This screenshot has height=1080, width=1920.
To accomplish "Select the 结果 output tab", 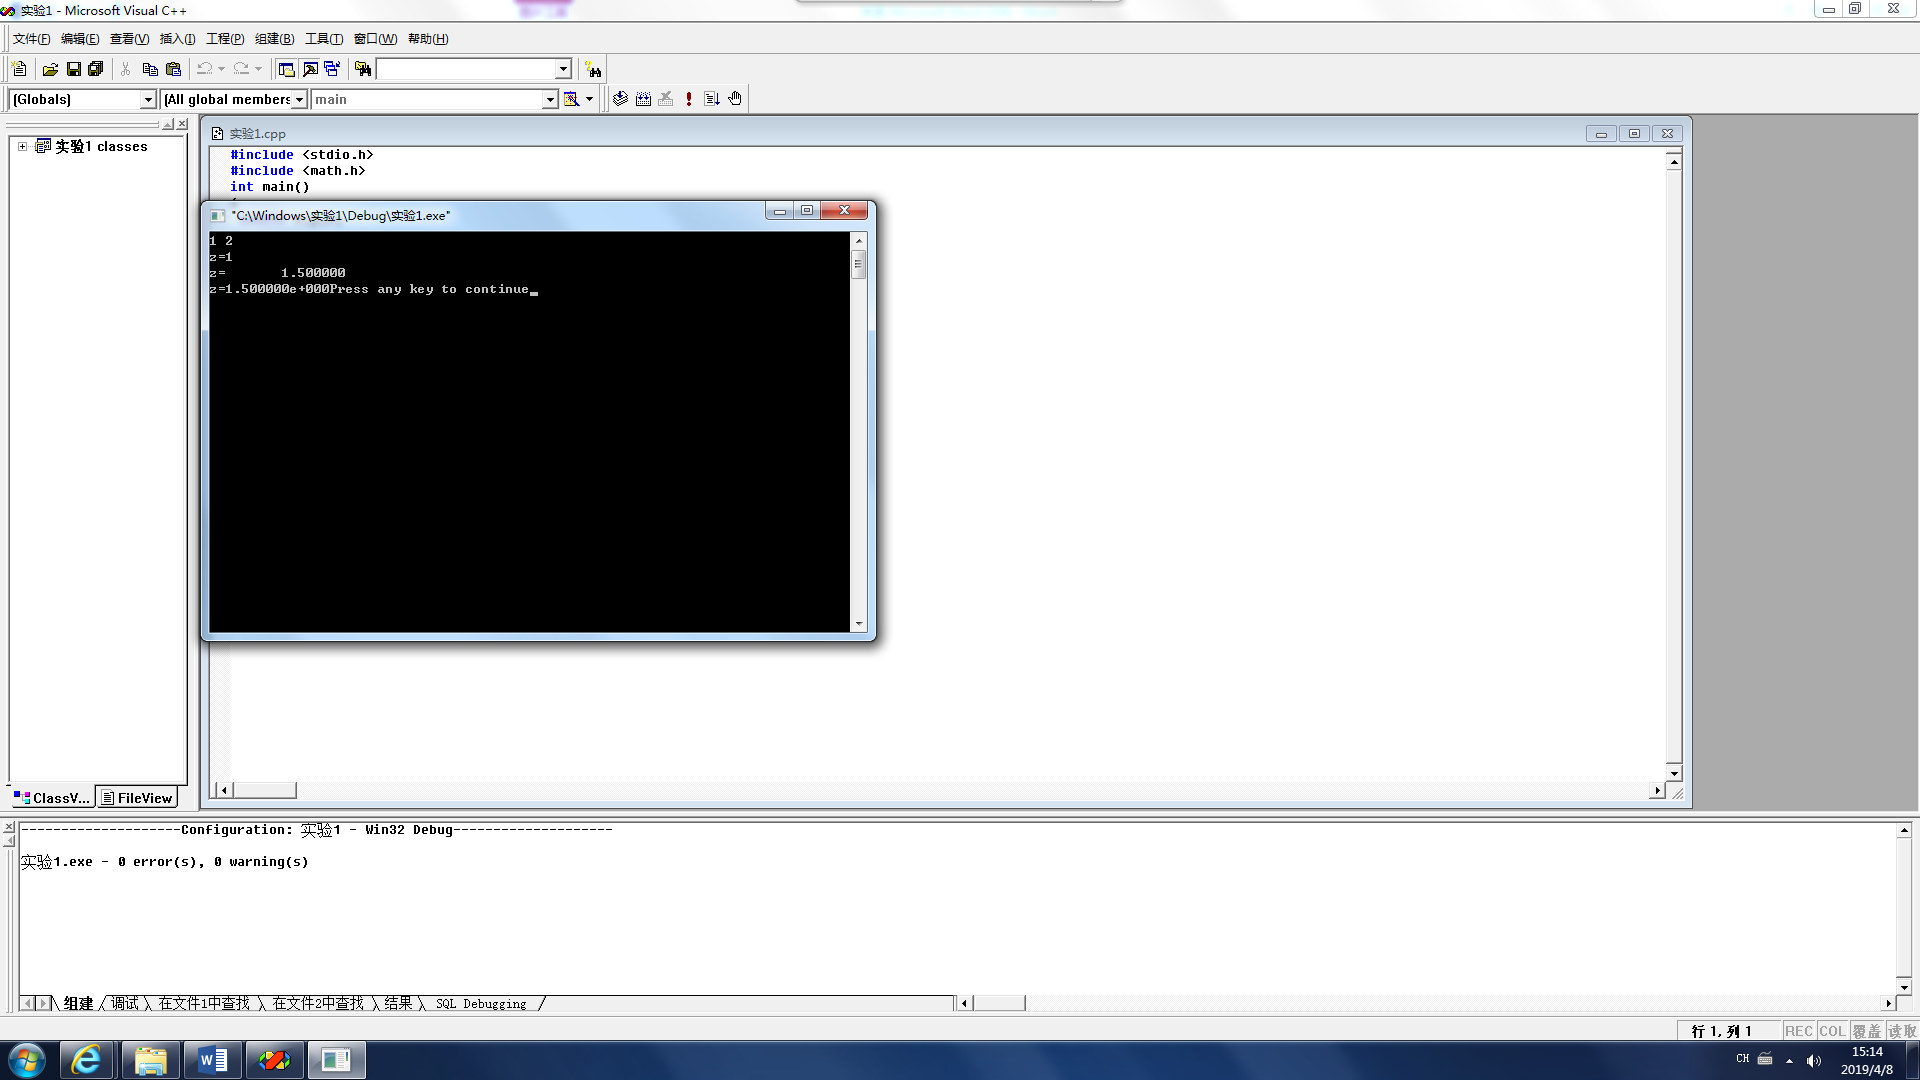I will coord(398,1003).
